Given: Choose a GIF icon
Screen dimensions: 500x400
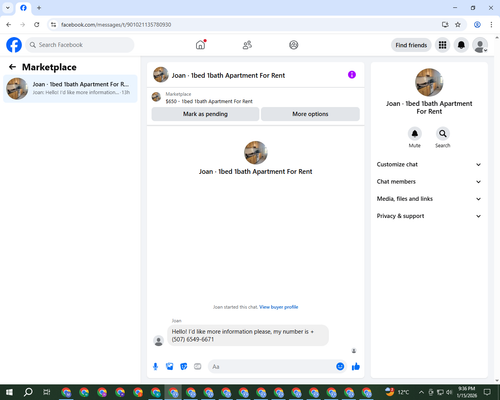Looking at the screenshot, I should point(198,367).
